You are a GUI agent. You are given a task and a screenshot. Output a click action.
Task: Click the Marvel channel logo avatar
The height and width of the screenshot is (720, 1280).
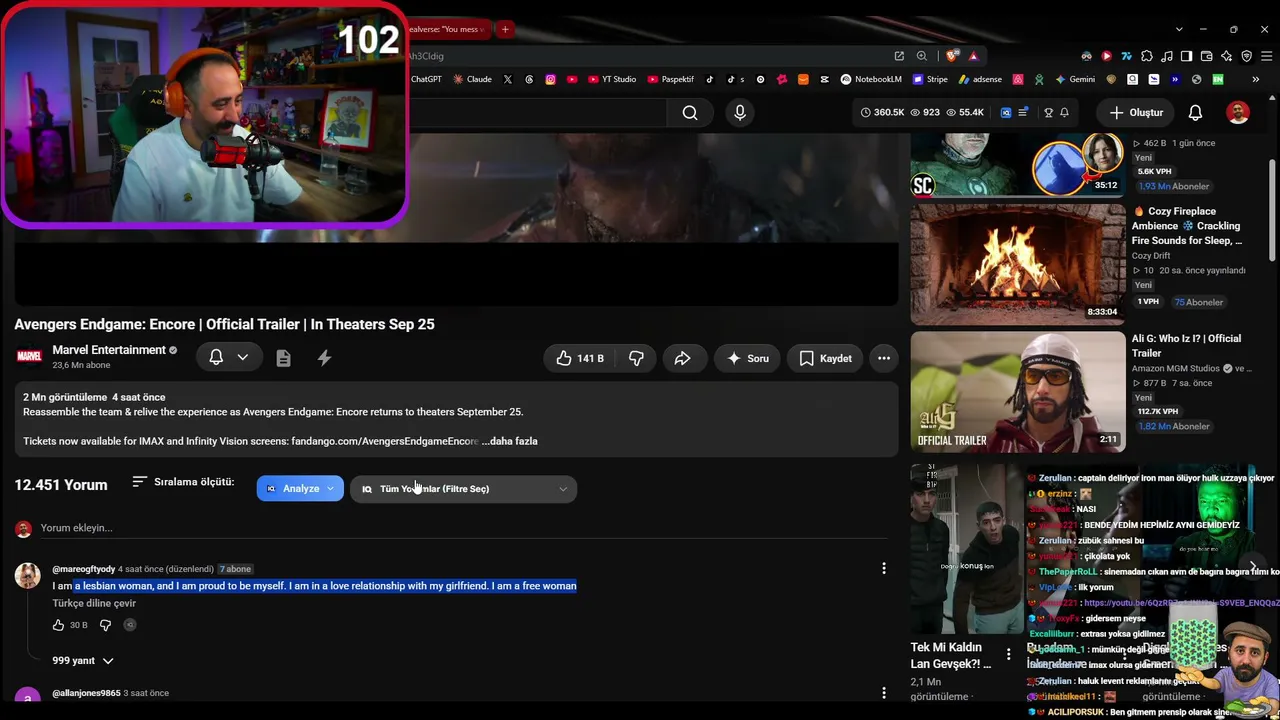(x=29, y=356)
